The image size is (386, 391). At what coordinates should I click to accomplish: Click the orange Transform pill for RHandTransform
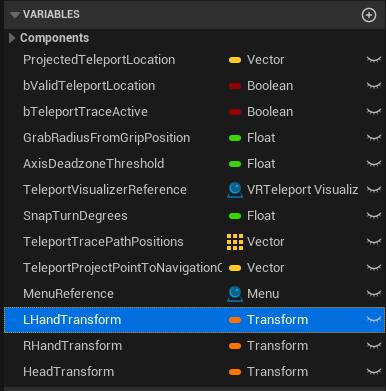point(235,346)
